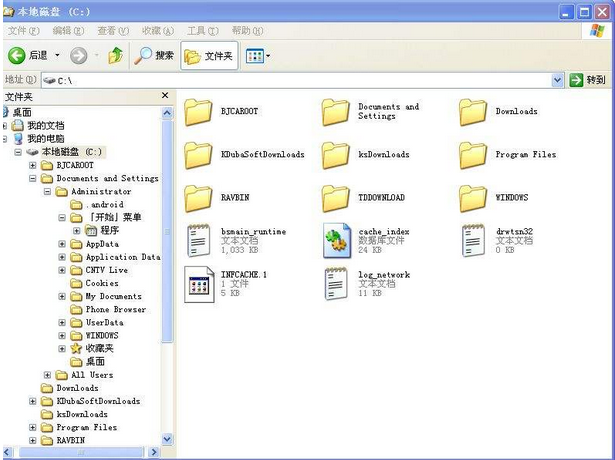This screenshot has width=615, height=460.
Task: Expand BJCAROOT in the folder tree
Action: [x=33, y=165]
